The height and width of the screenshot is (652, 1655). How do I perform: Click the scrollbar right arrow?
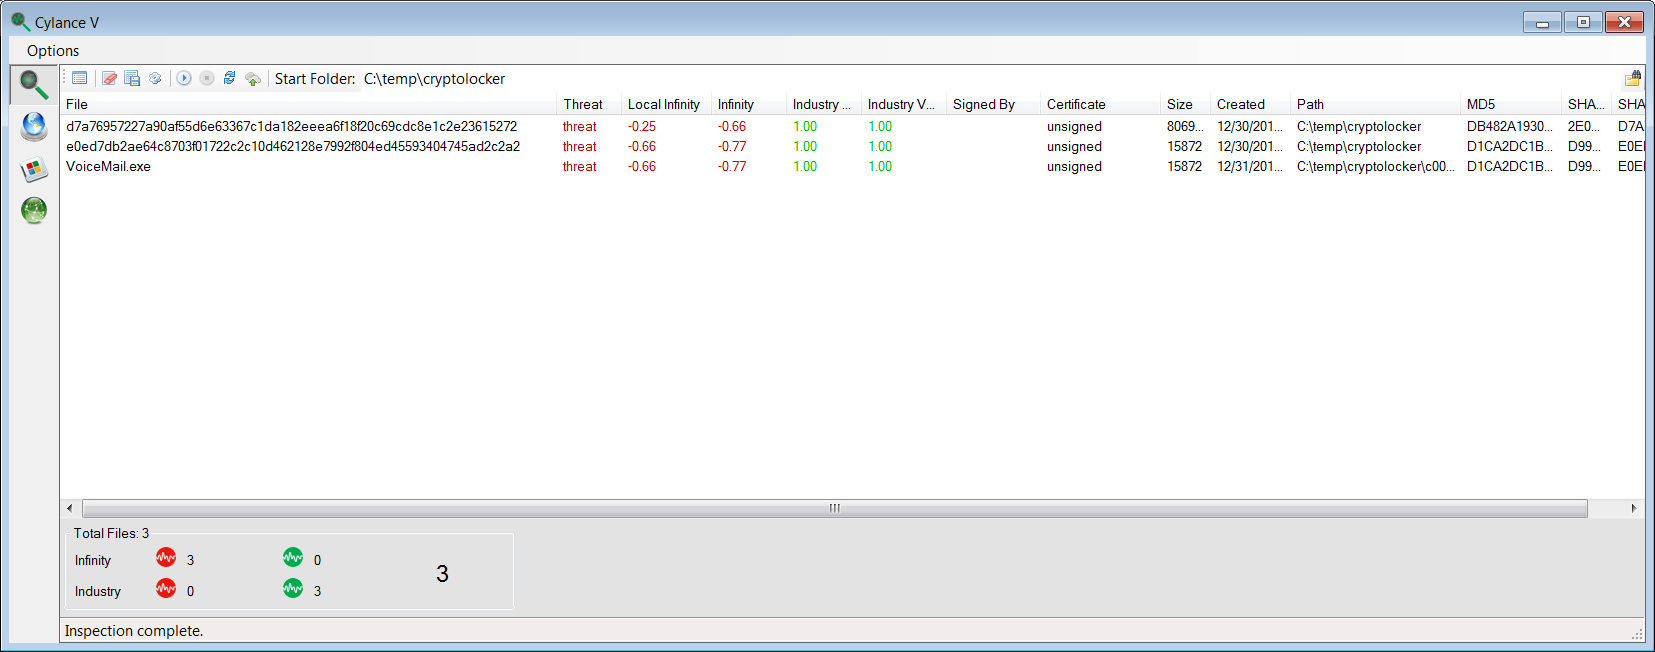point(1634,508)
